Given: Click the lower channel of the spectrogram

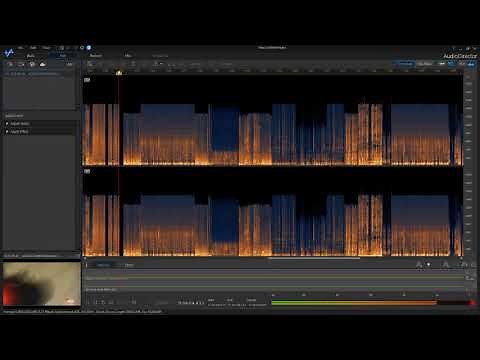Looking at the screenshot, I should point(272,212).
